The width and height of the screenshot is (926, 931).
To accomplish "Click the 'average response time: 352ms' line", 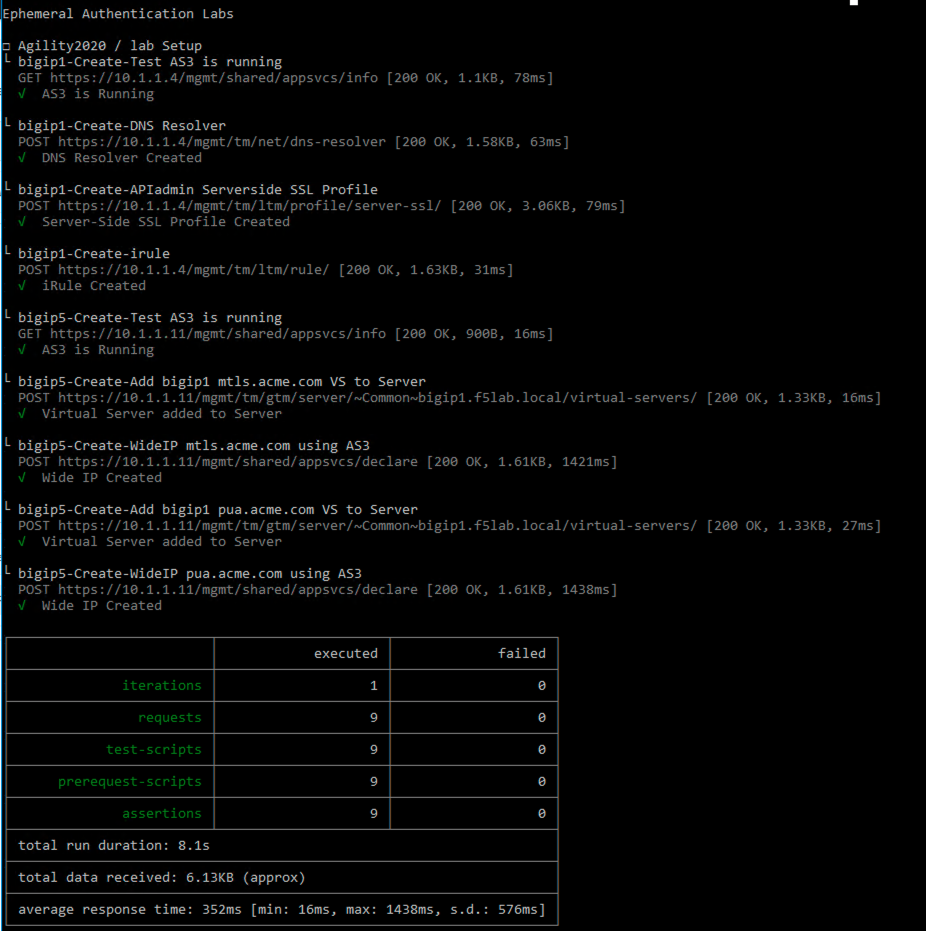I will click(281, 910).
